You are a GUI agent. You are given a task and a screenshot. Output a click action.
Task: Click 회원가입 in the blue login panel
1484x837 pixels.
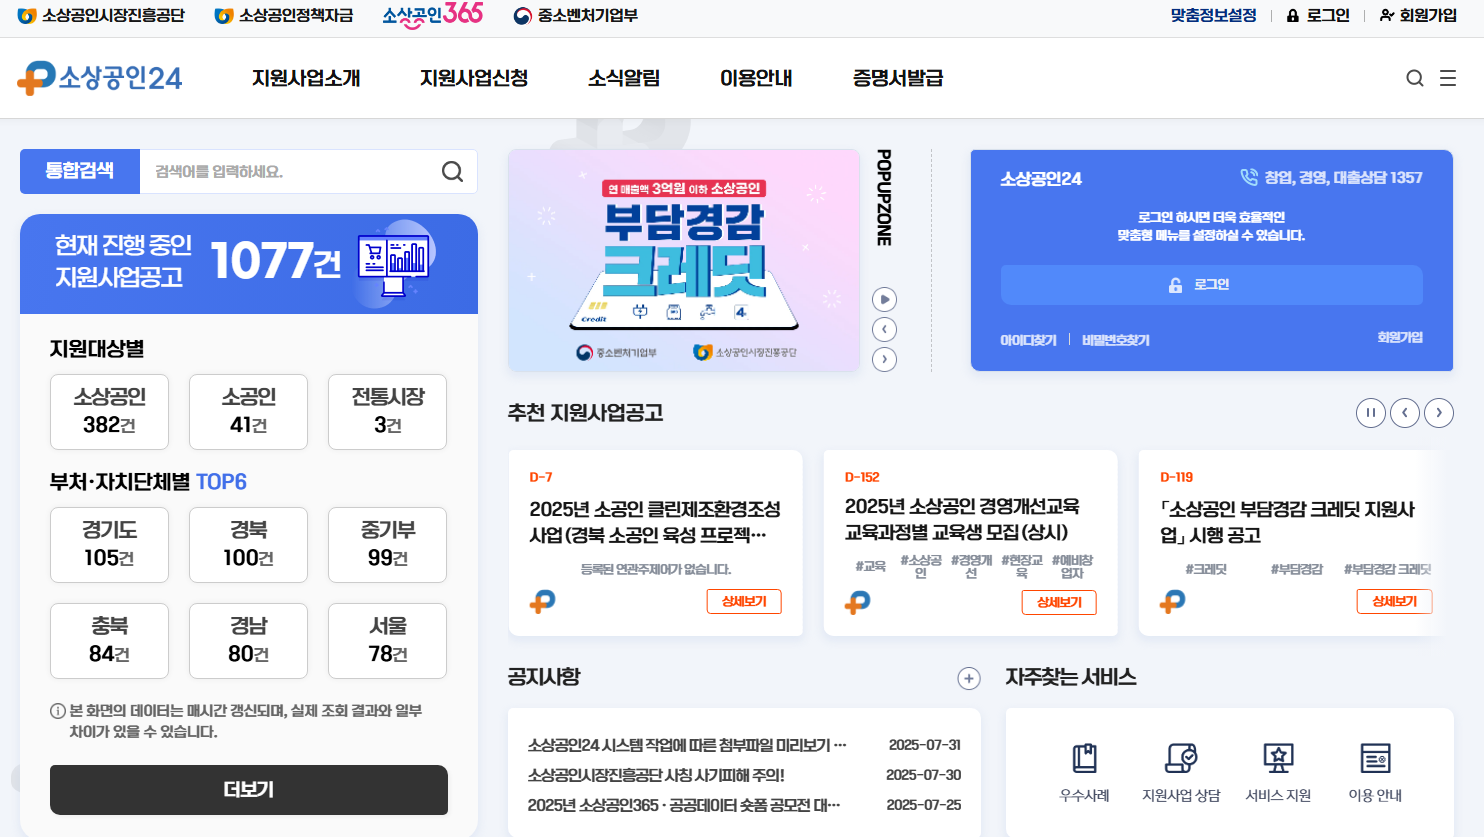[x=1400, y=338]
